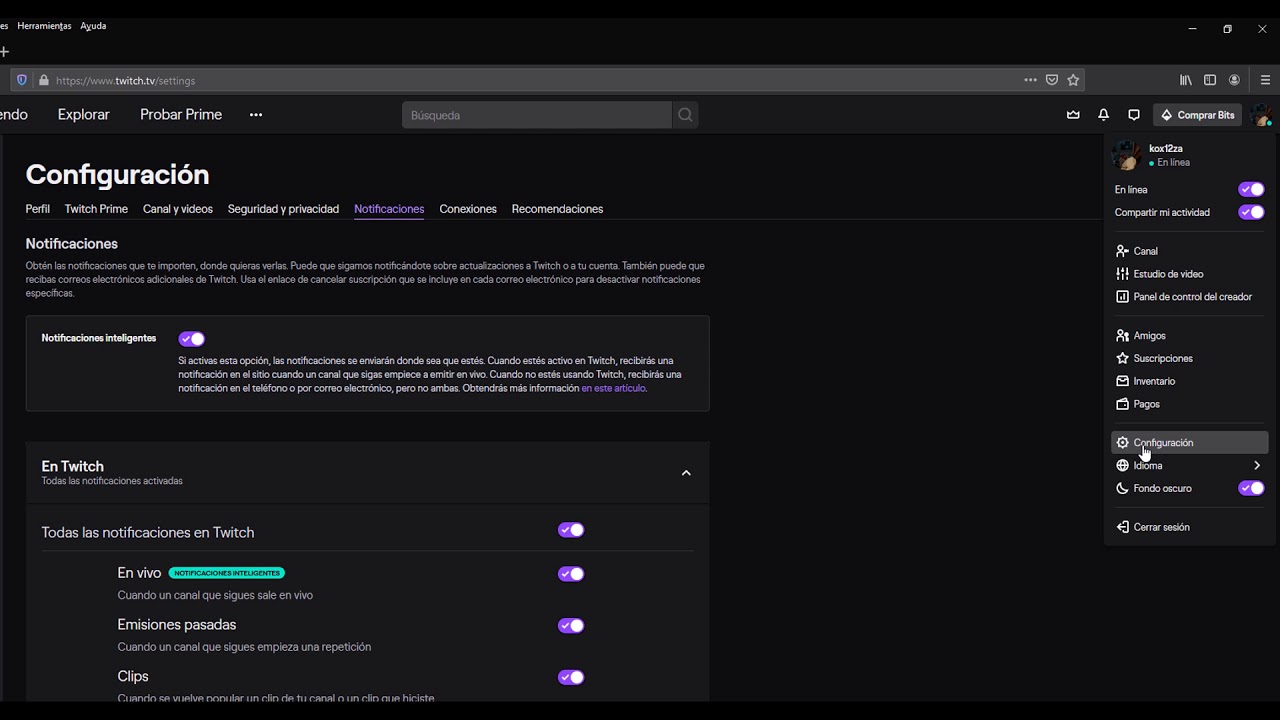Select the Notificaciones tab

389,209
